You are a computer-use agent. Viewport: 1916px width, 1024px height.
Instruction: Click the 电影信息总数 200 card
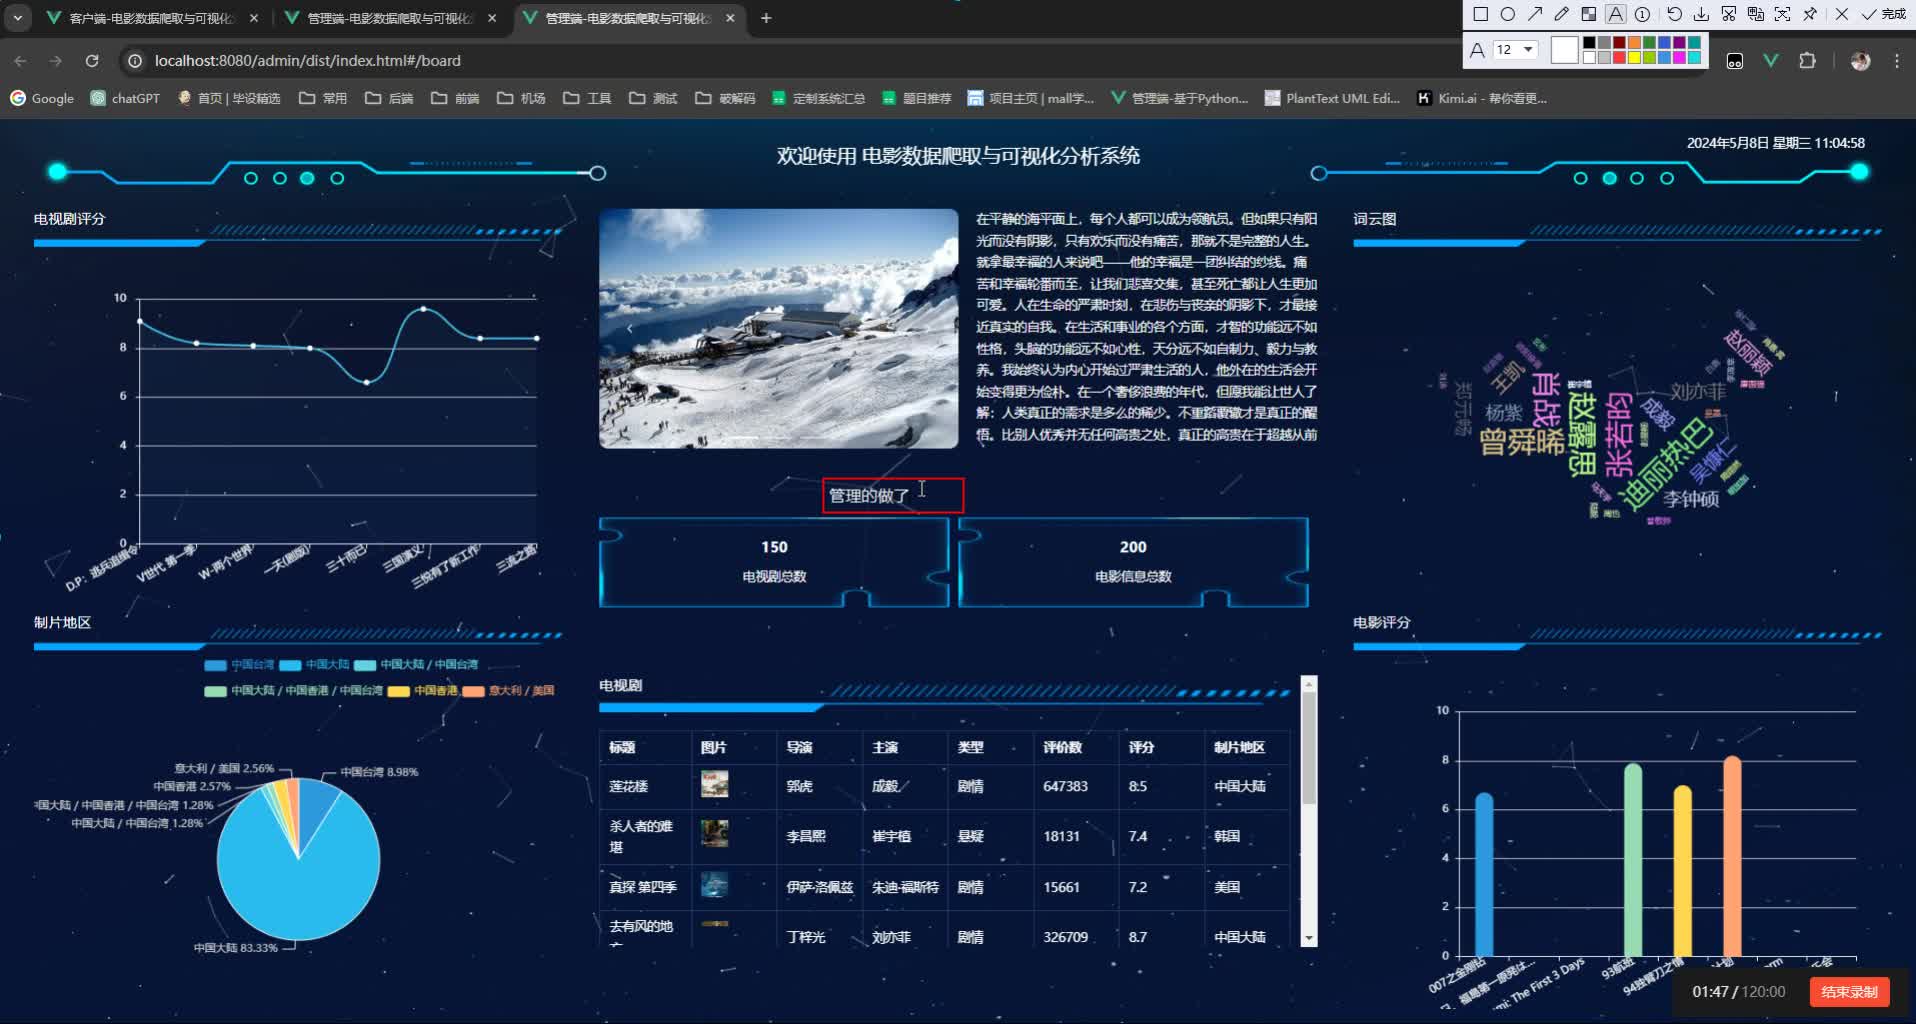[x=1133, y=562]
